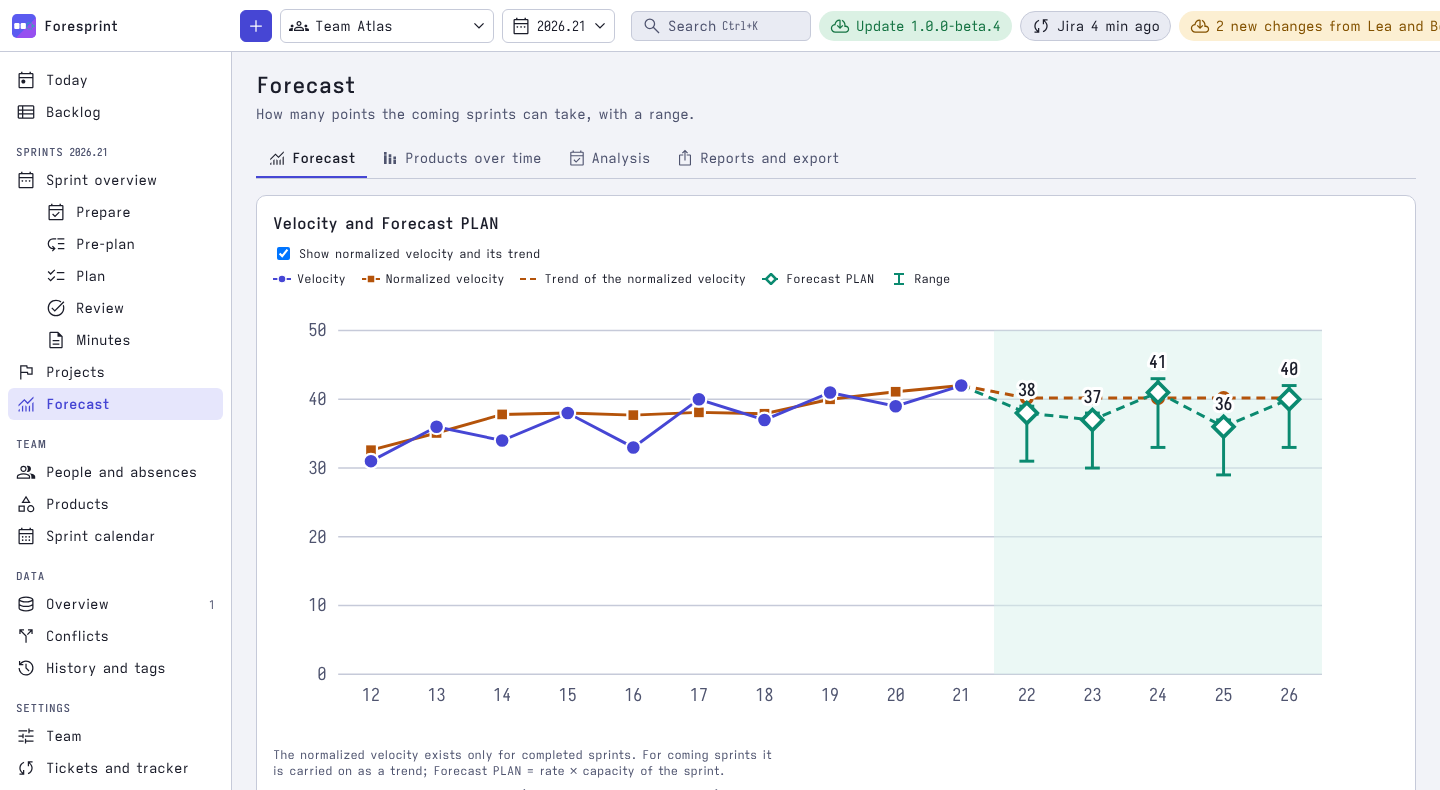Screen dimensions: 1440x790
Task: Click the sprint 24 forecast diamond marker
Action: (1158, 392)
